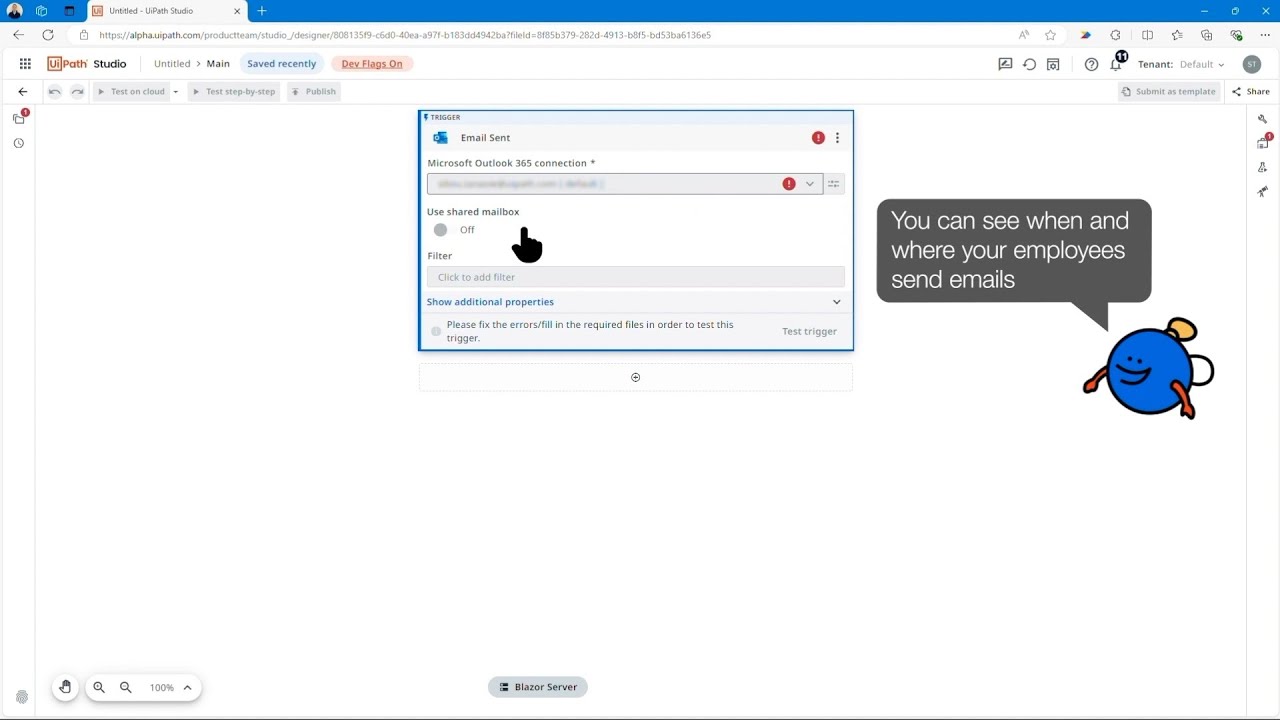Open notifications bell in the header
The height and width of the screenshot is (720, 1280).
1116,64
